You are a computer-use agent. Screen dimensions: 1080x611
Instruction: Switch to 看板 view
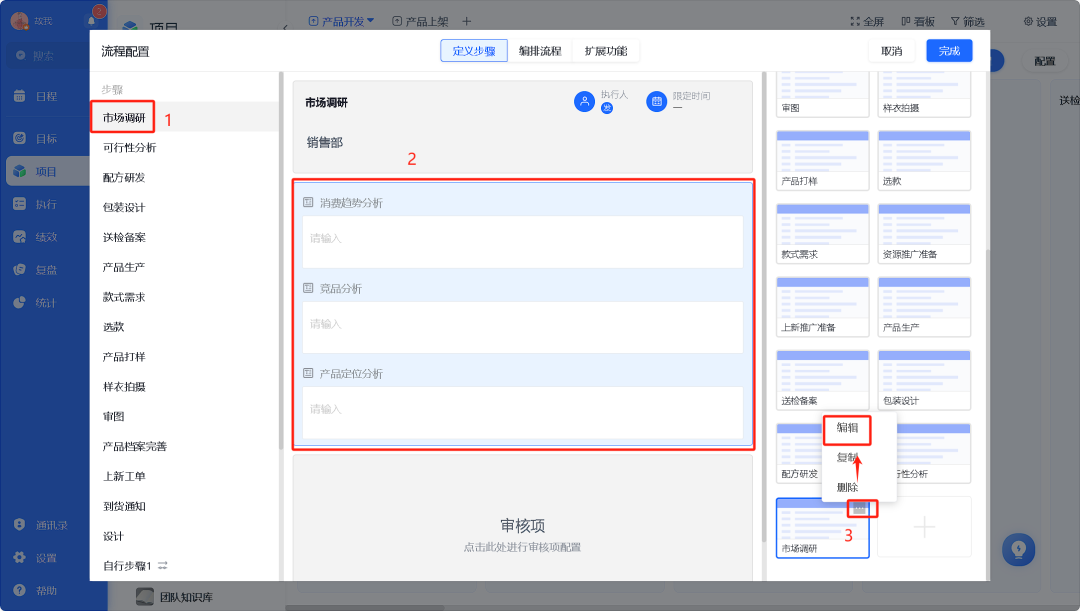918,21
